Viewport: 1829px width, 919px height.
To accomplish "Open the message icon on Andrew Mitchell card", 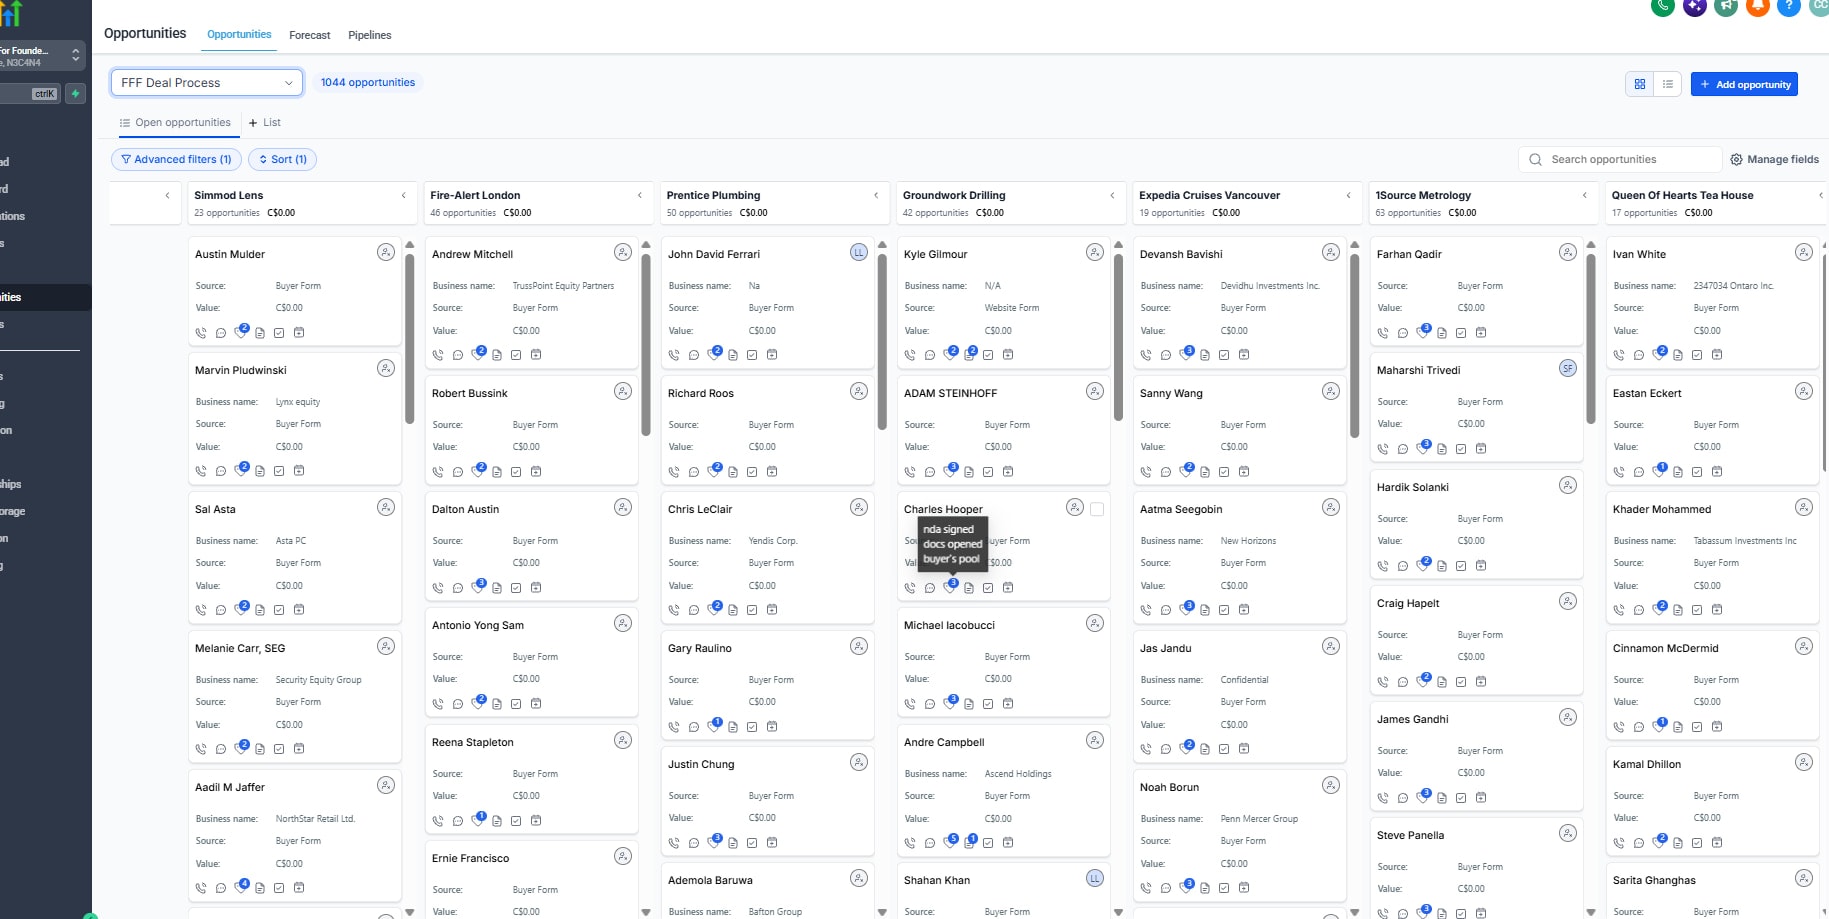I will pyautogui.click(x=458, y=355).
